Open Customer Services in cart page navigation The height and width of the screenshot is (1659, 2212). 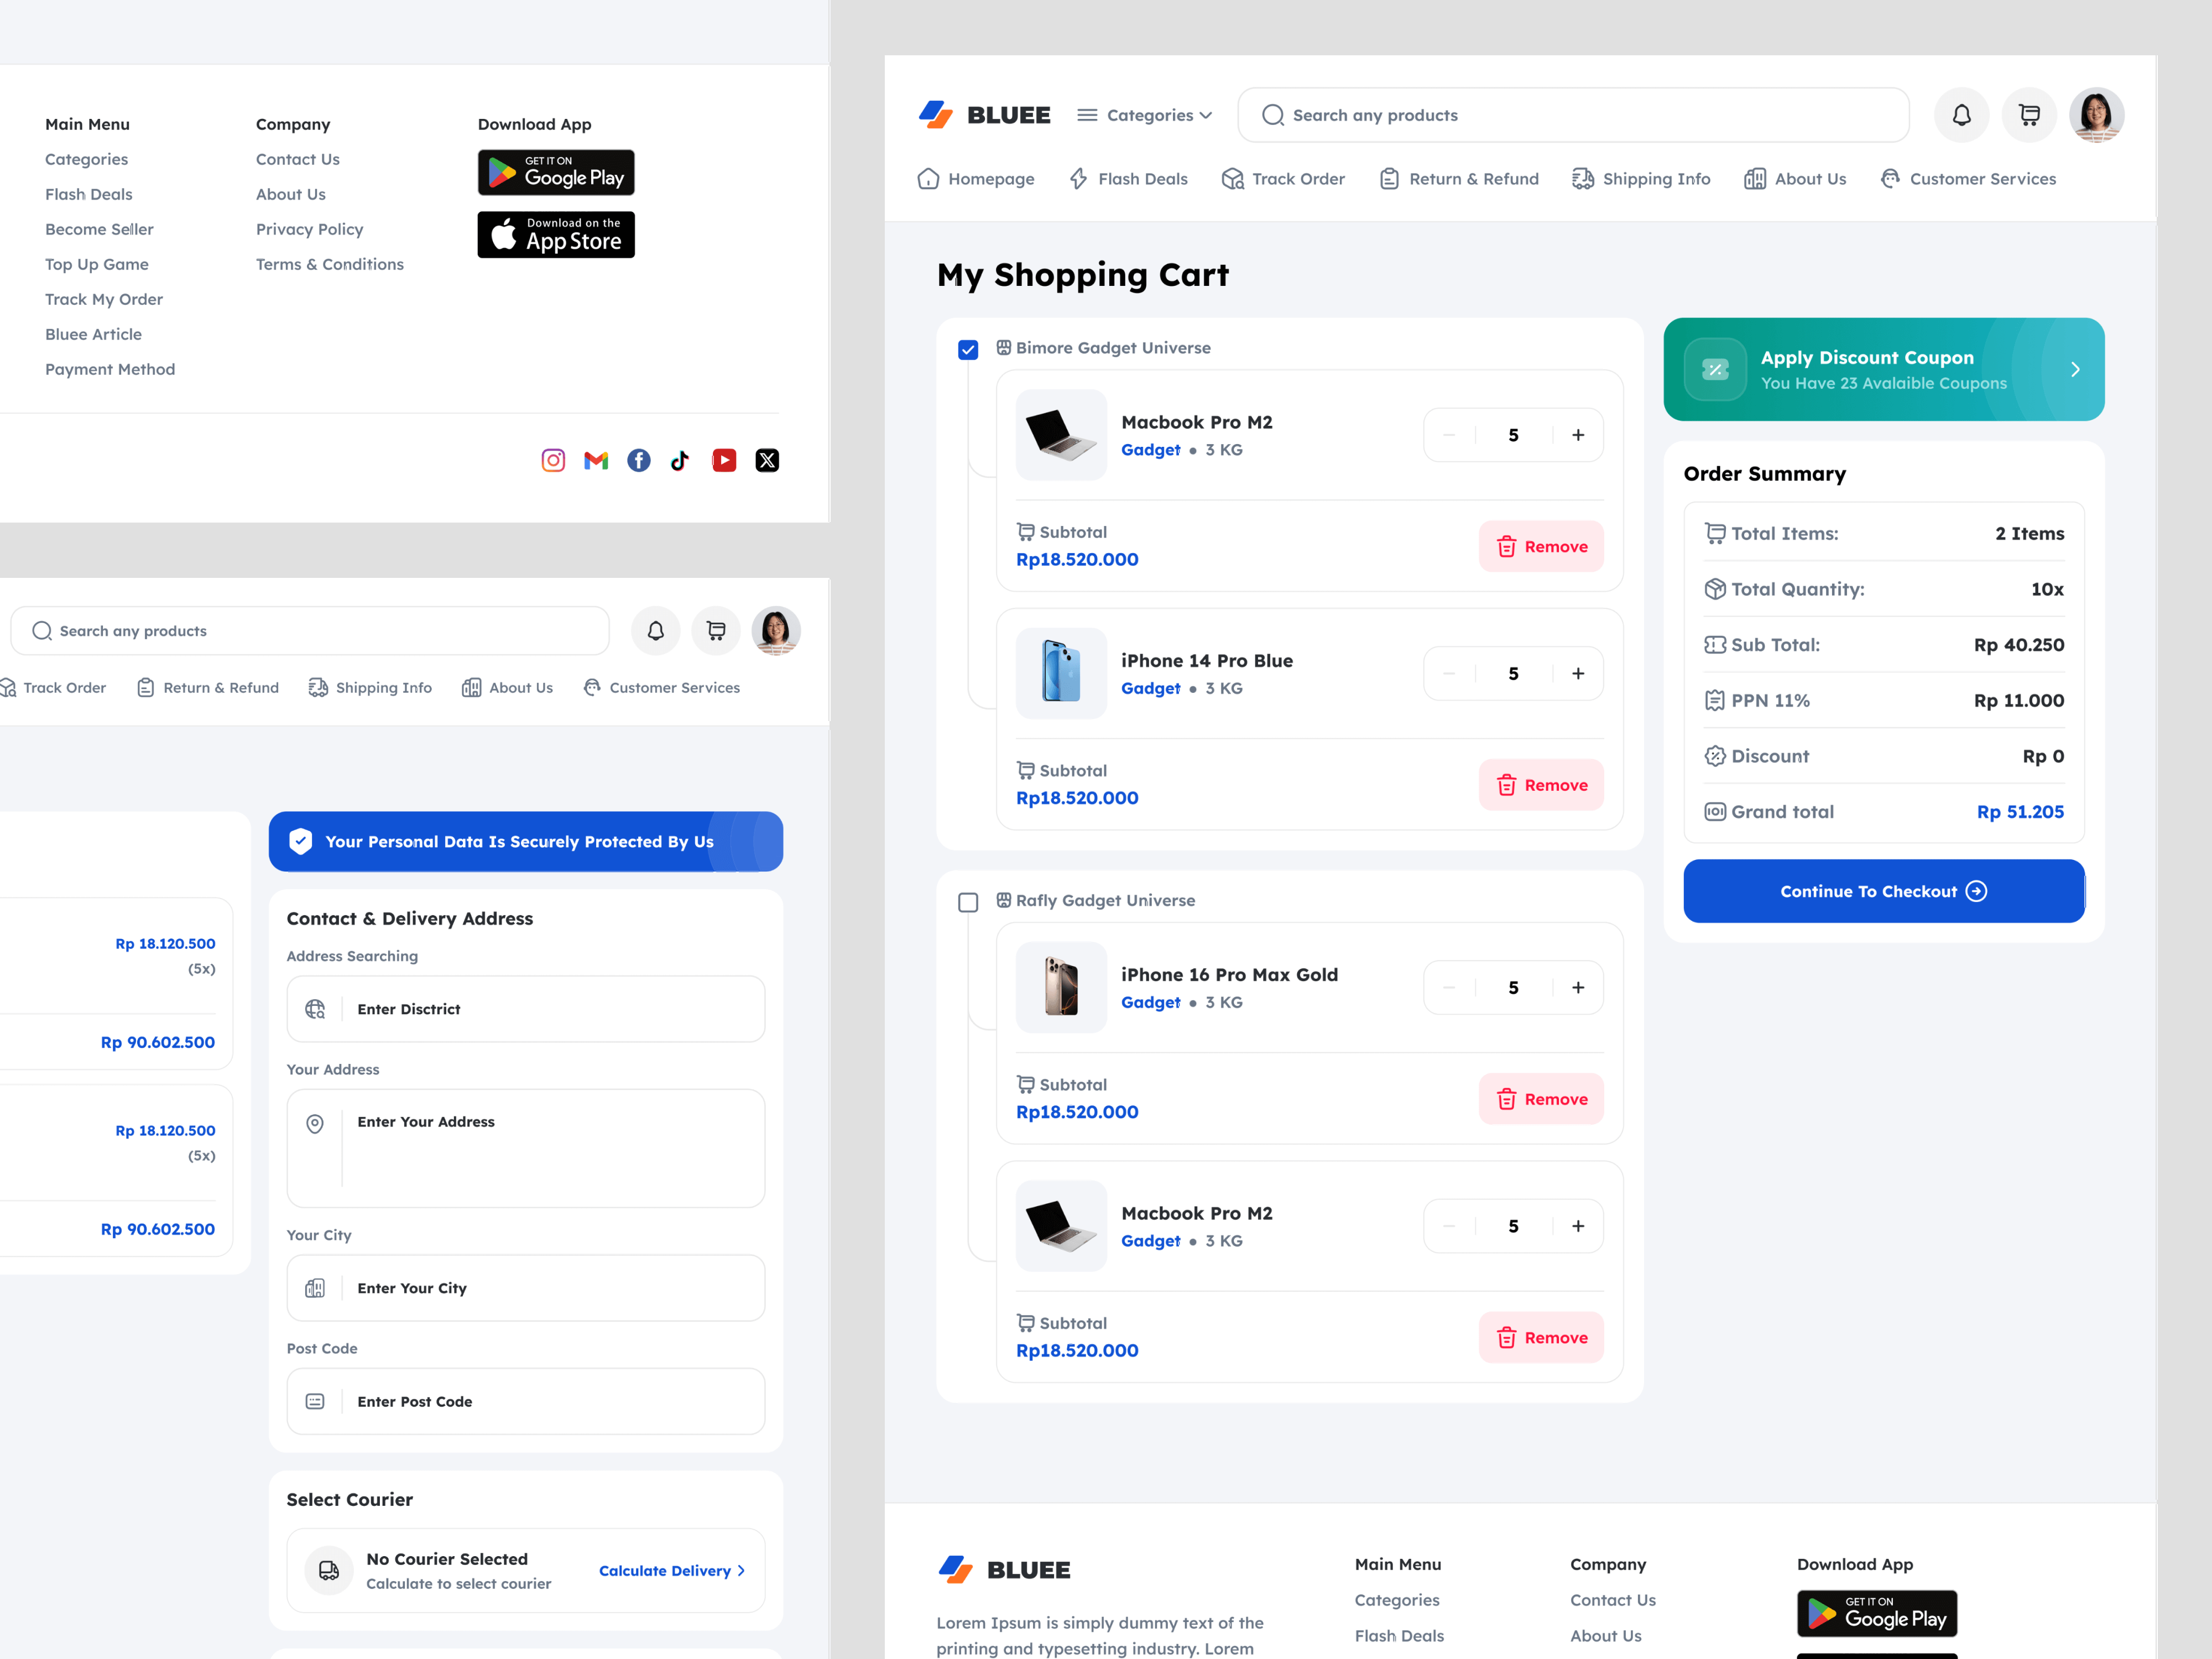[x=1968, y=179]
